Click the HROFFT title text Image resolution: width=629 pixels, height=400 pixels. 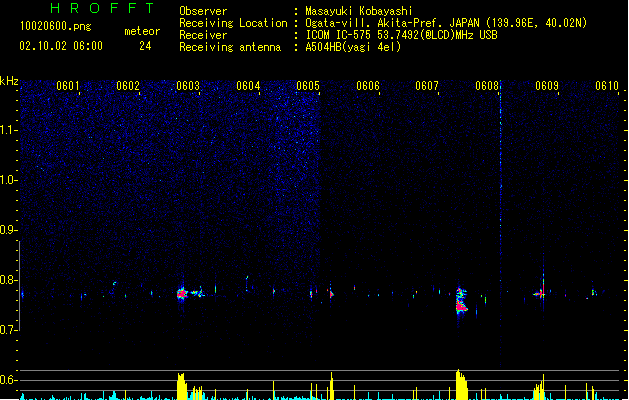click(x=103, y=8)
